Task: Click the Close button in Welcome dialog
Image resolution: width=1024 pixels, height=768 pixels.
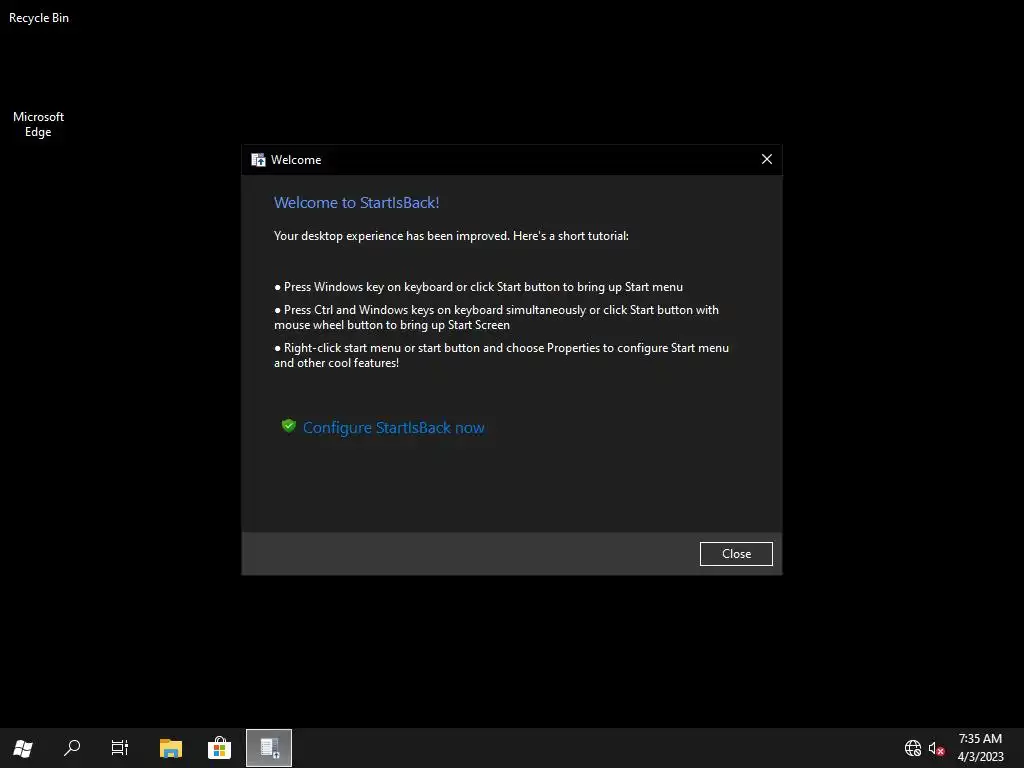Action: [736, 554]
